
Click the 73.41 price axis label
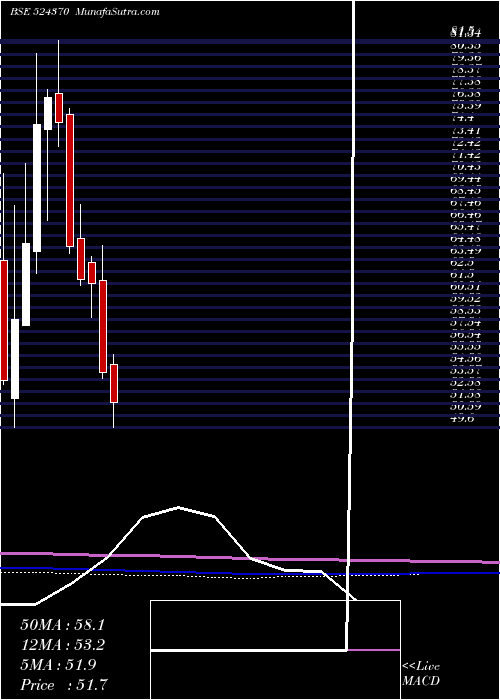tap(465, 131)
